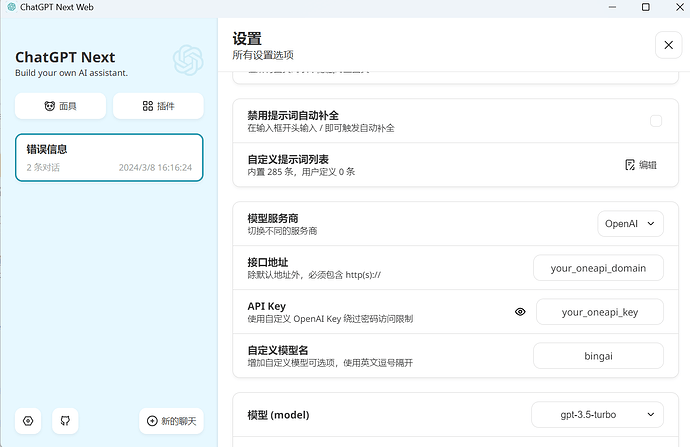Toggle API key visibility eye icon
690x447 pixels.
[x=520, y=312]
